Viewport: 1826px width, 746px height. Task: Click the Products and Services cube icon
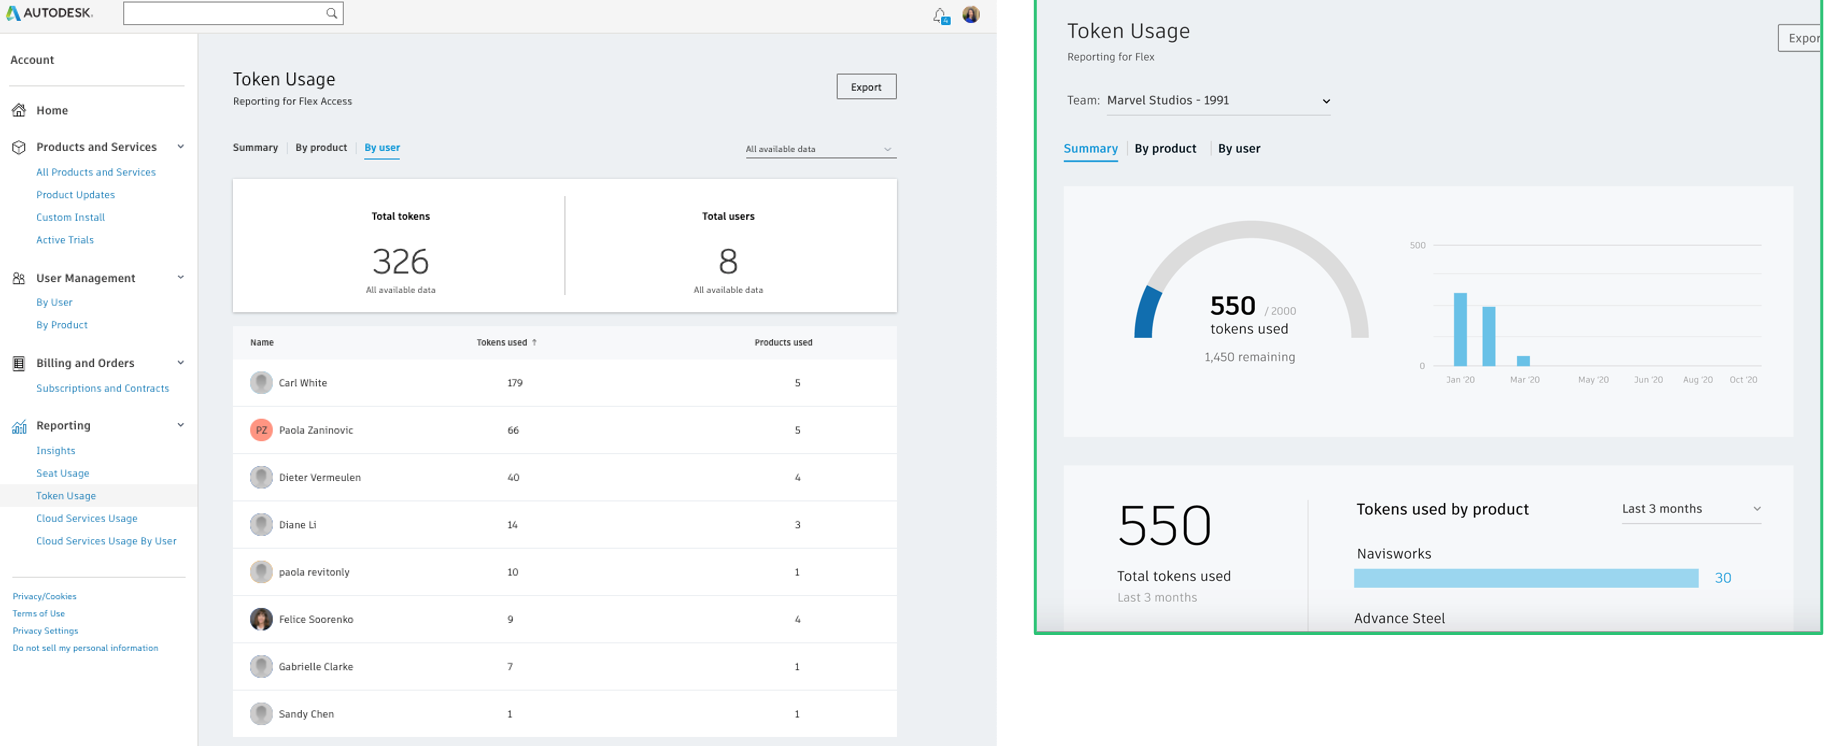(x=19, y=147)
